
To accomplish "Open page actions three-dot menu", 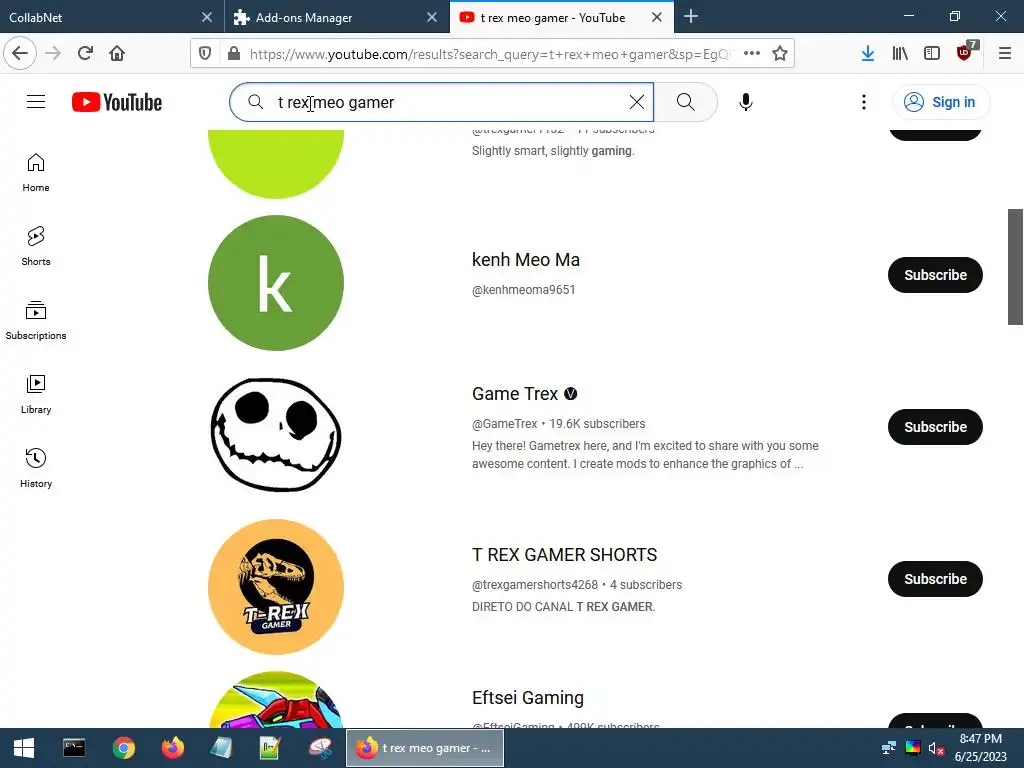I will click(752, 54).
